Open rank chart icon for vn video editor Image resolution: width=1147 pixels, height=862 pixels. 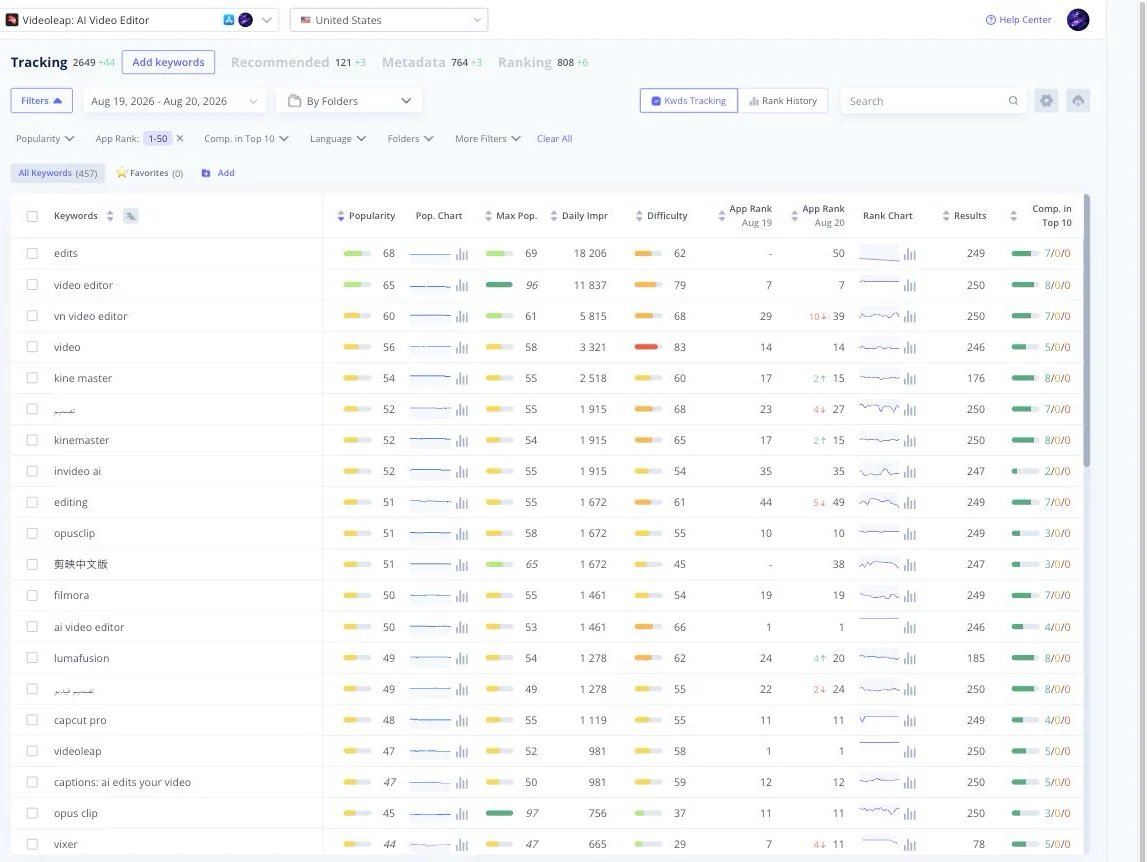[909, 317]
